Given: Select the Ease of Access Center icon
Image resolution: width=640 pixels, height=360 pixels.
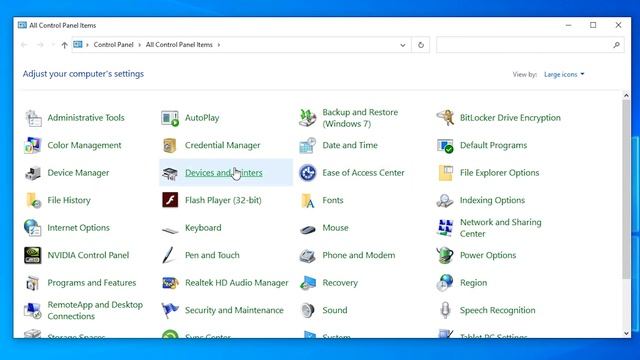Looking at the screenshot, I should tap(307, 173).
